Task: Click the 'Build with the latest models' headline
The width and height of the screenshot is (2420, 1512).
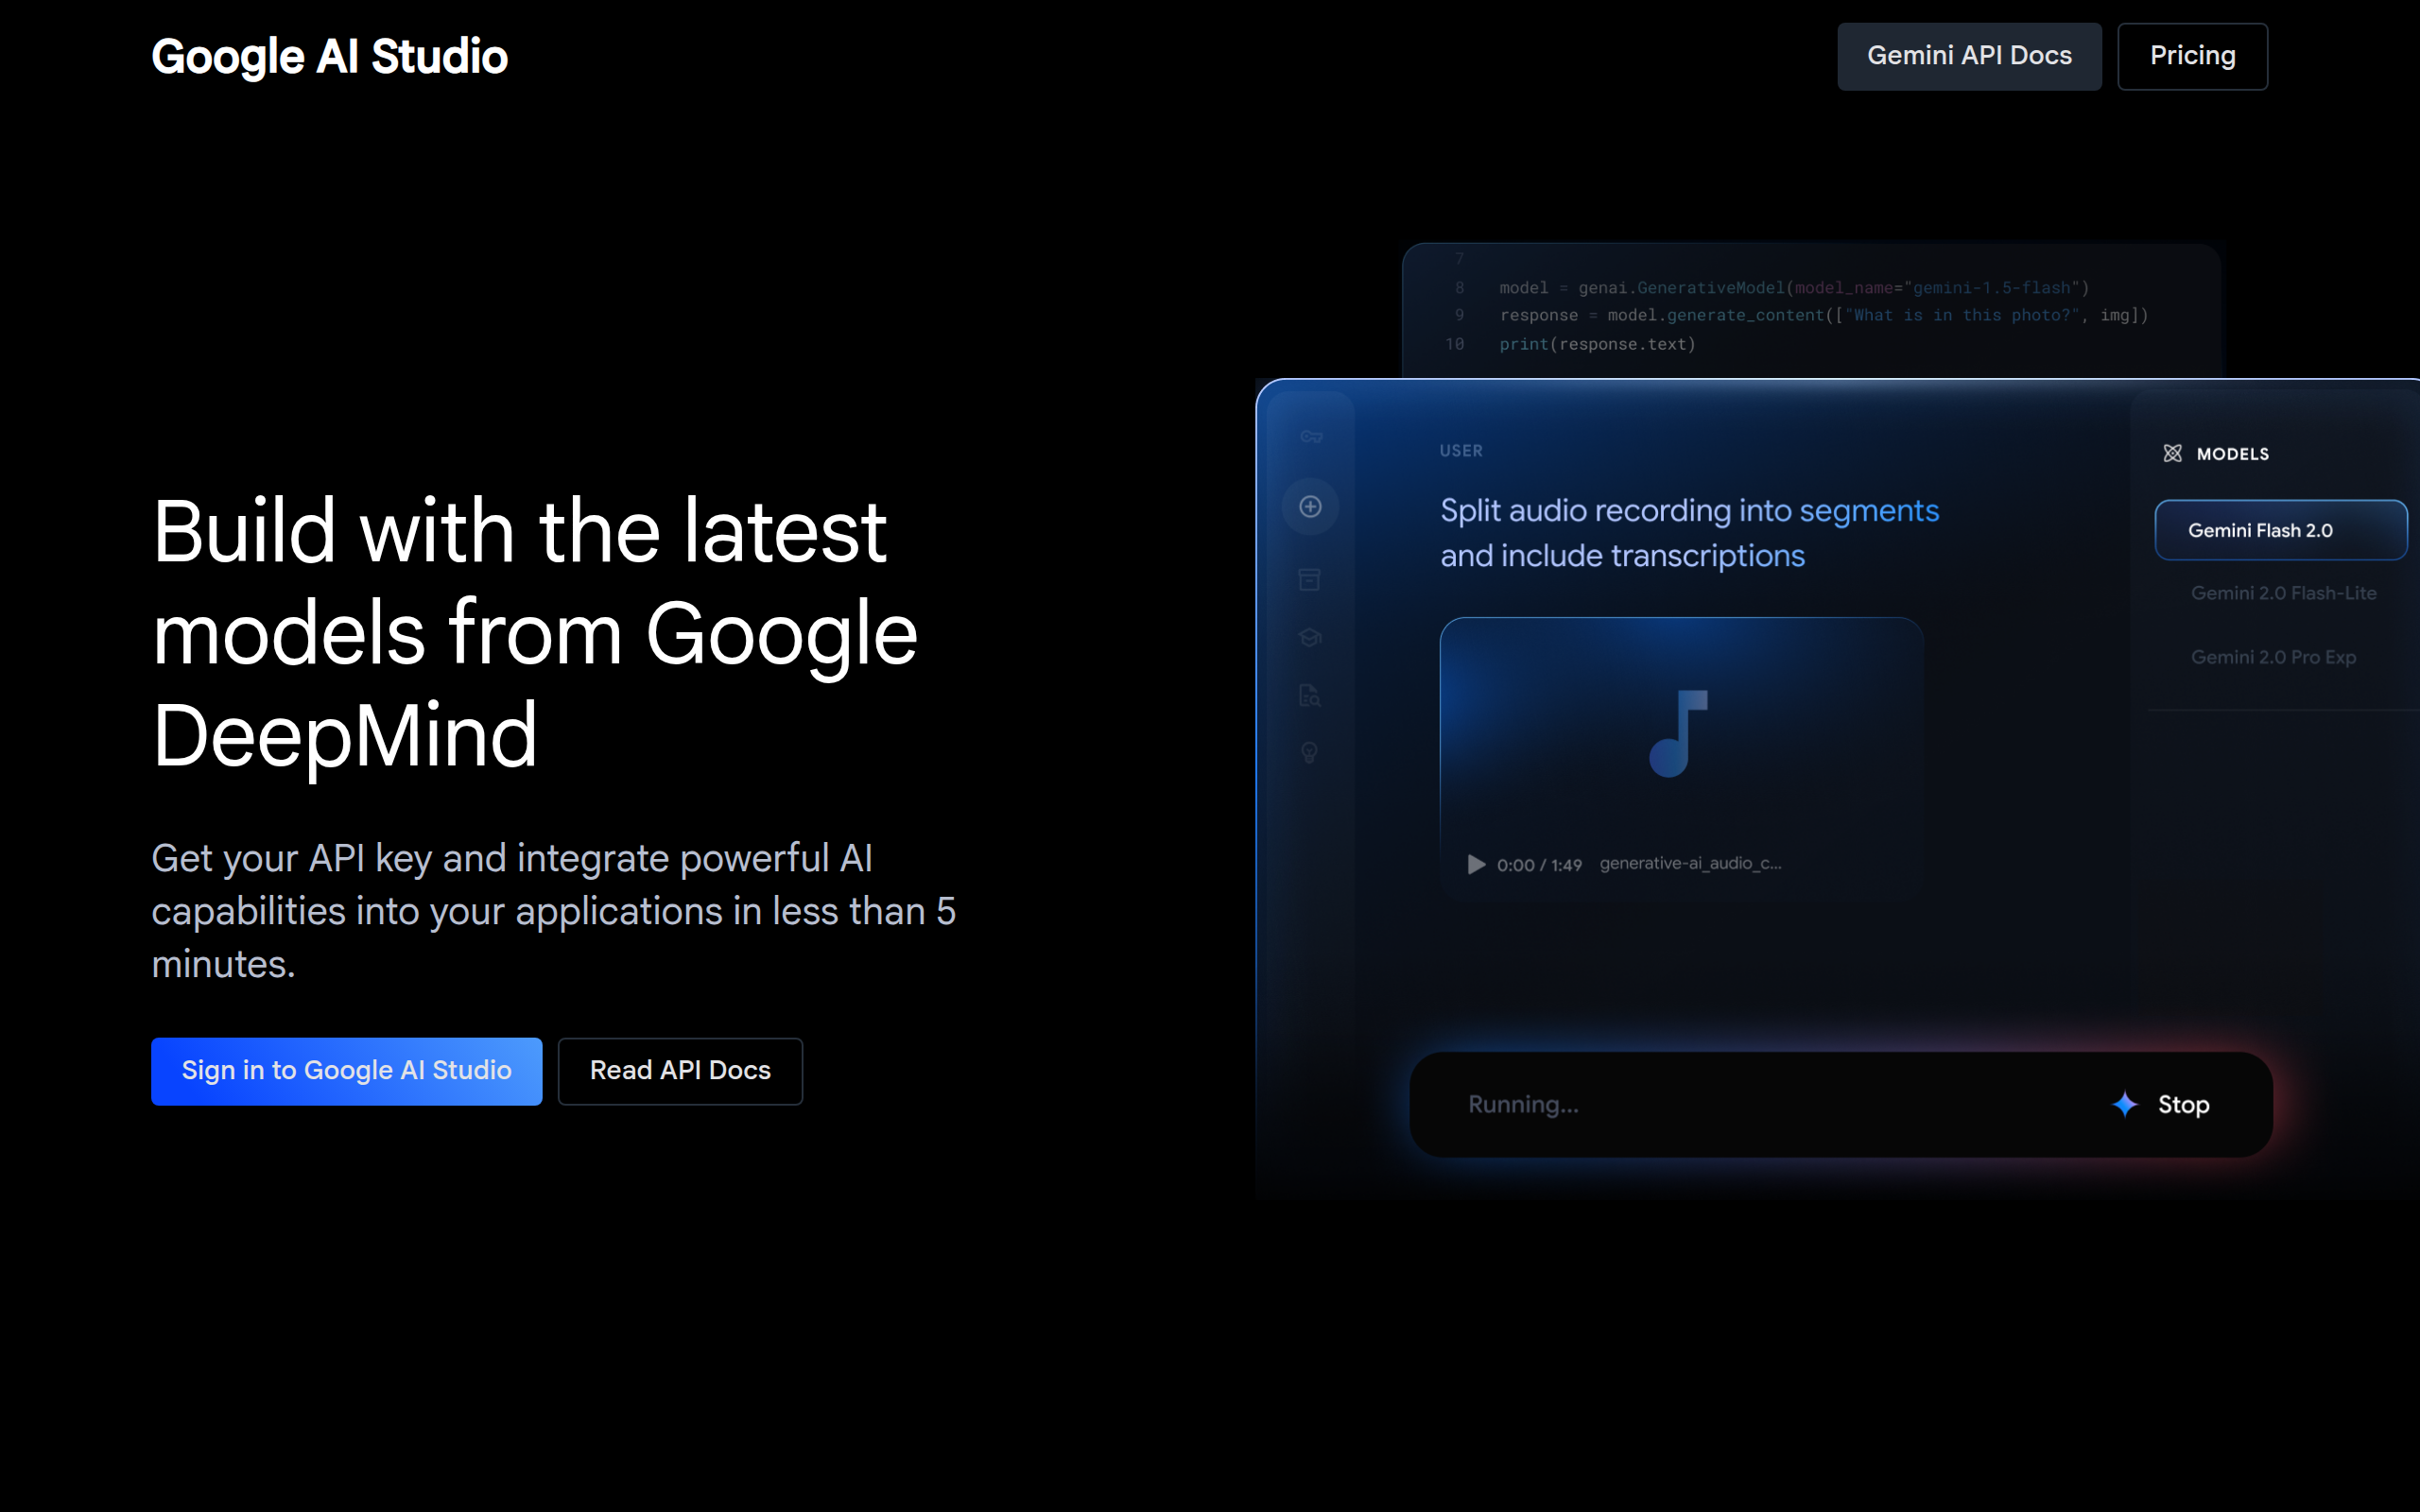Action: (x=535, y=632)
